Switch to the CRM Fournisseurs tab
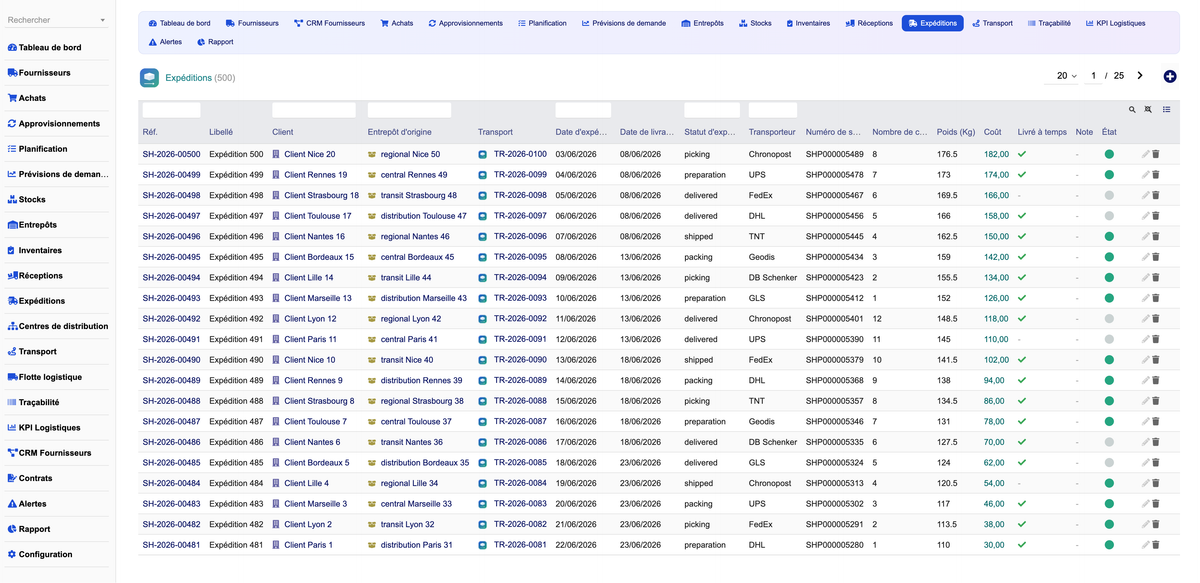 tap(329, 23)
